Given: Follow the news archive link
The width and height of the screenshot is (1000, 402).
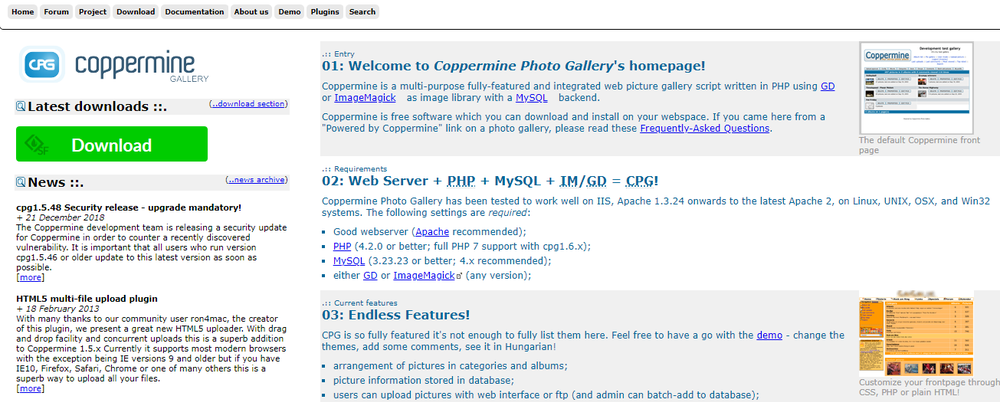Looking at the screenshot, I should pyautogui.click(x=256, y=180).
